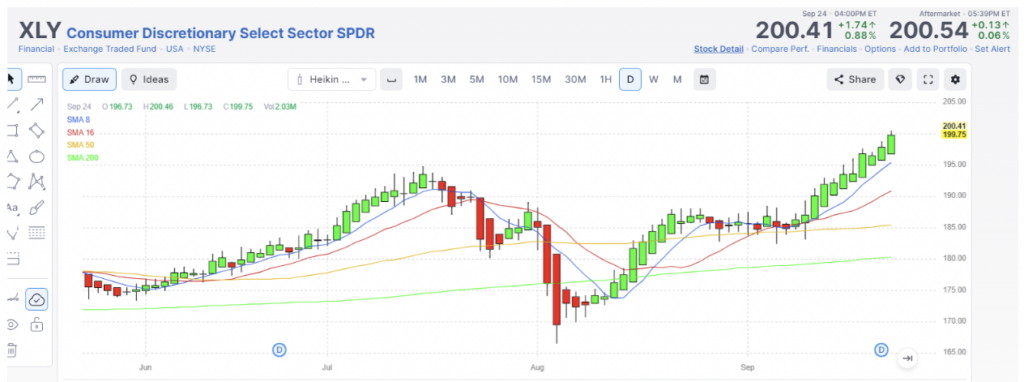Select the polygon drawing tool
The width and height of the screenshot is (1024, 382).
point(12,181)
